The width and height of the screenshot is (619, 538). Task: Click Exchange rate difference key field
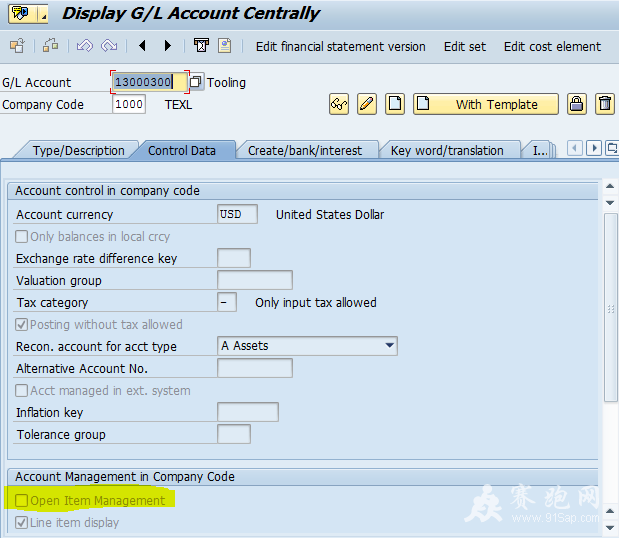click(234, 258)
